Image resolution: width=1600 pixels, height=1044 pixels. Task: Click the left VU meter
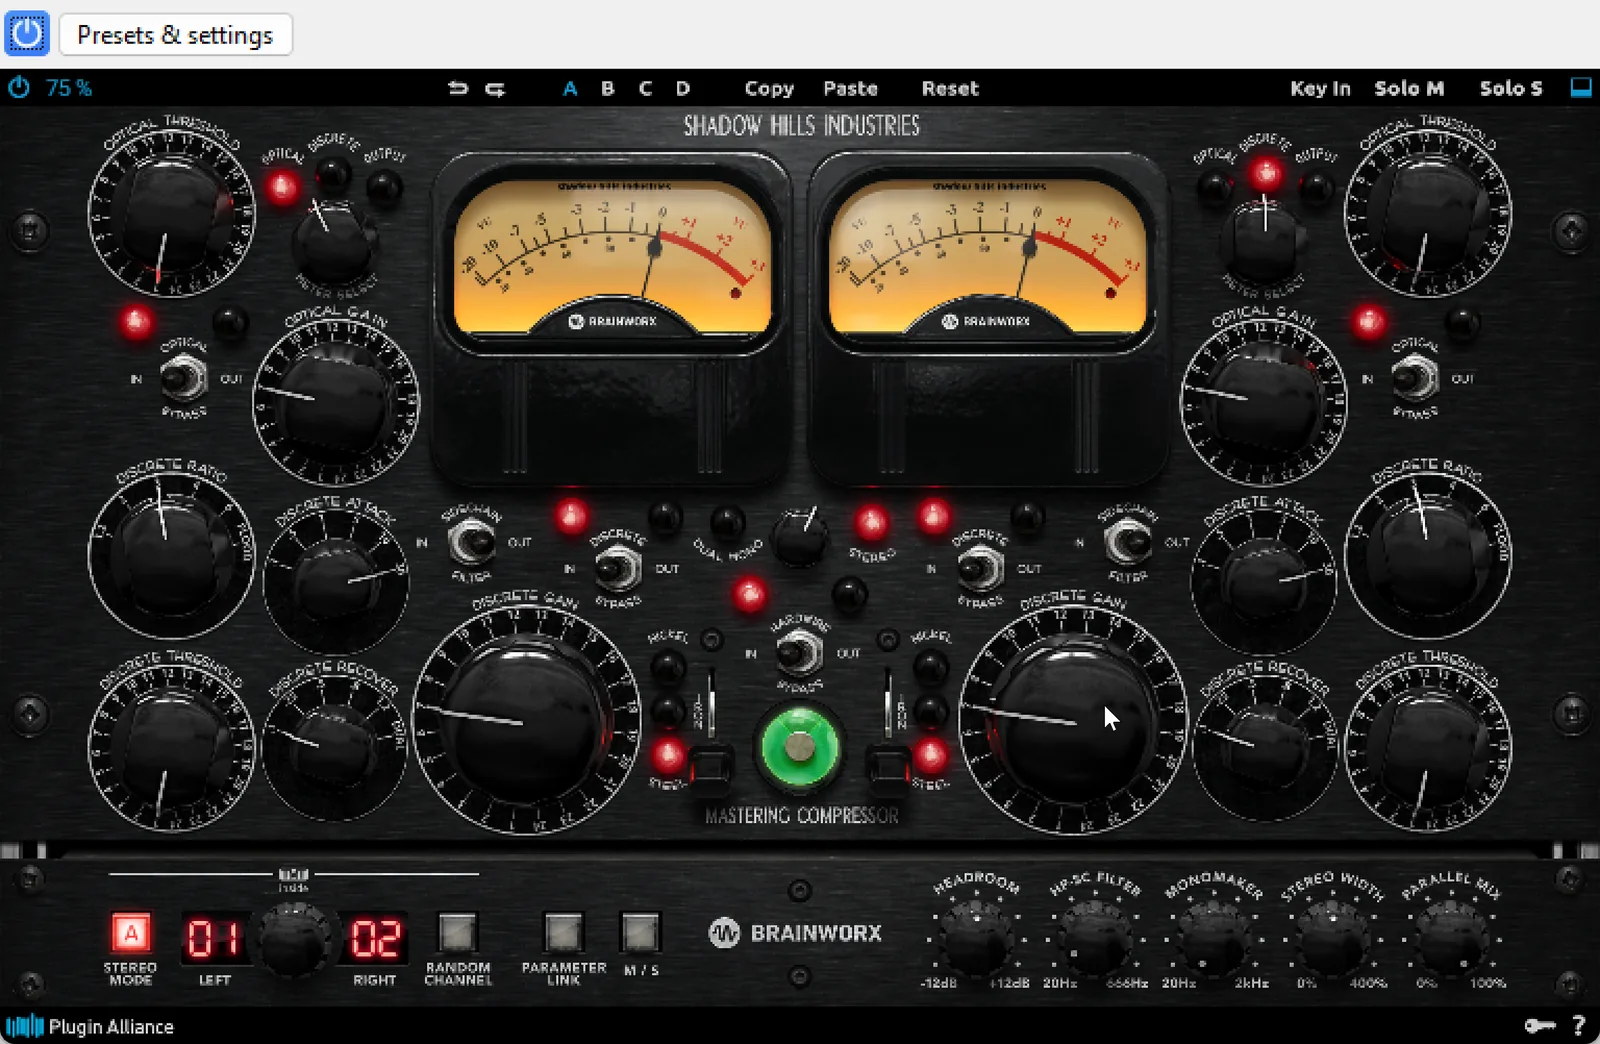[x=611, y=257]
